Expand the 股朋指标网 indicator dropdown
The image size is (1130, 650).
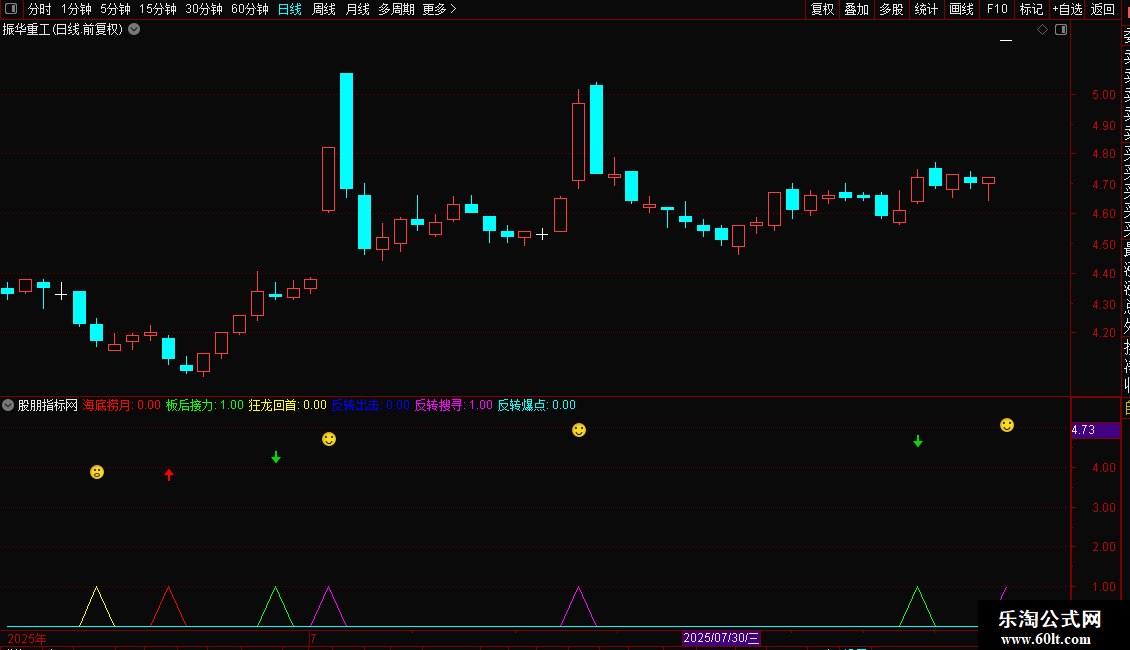8,405
